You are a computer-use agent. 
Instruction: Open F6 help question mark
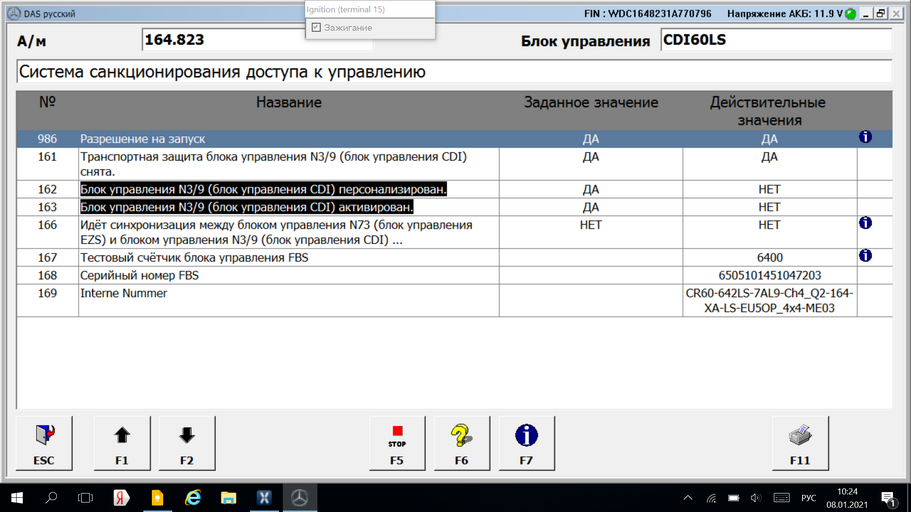tap(462, 443)
